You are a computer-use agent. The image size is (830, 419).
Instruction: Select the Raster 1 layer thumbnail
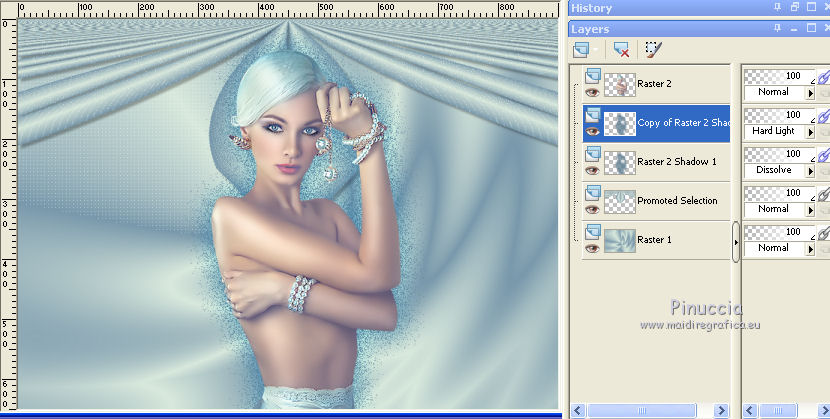[620, 241]
